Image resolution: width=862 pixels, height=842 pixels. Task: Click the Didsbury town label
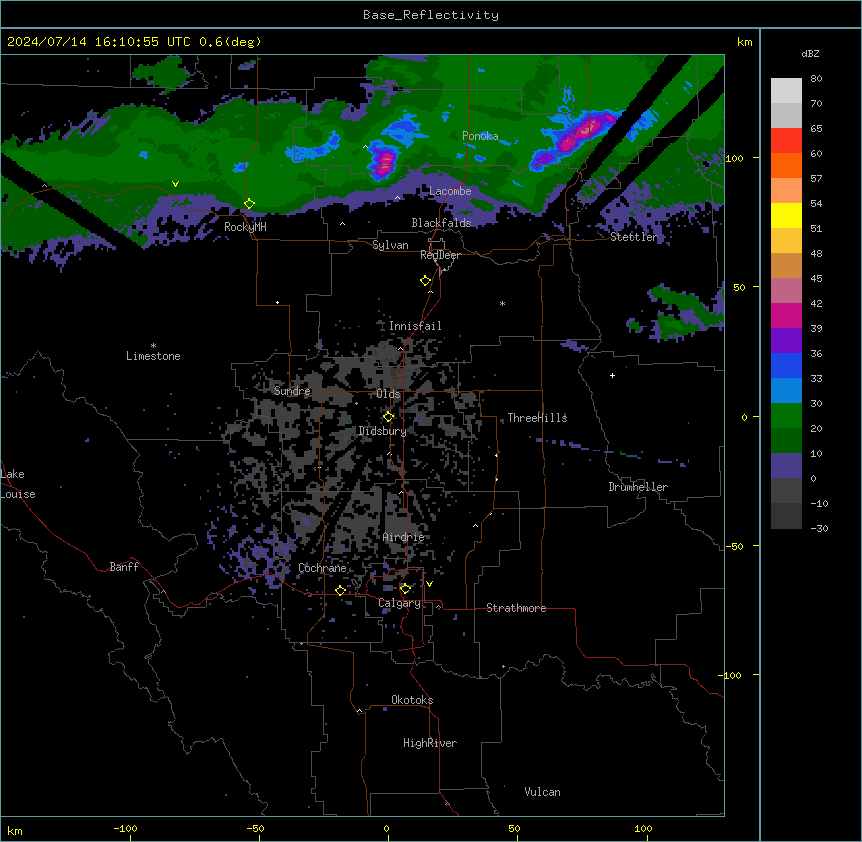[383, 431]
